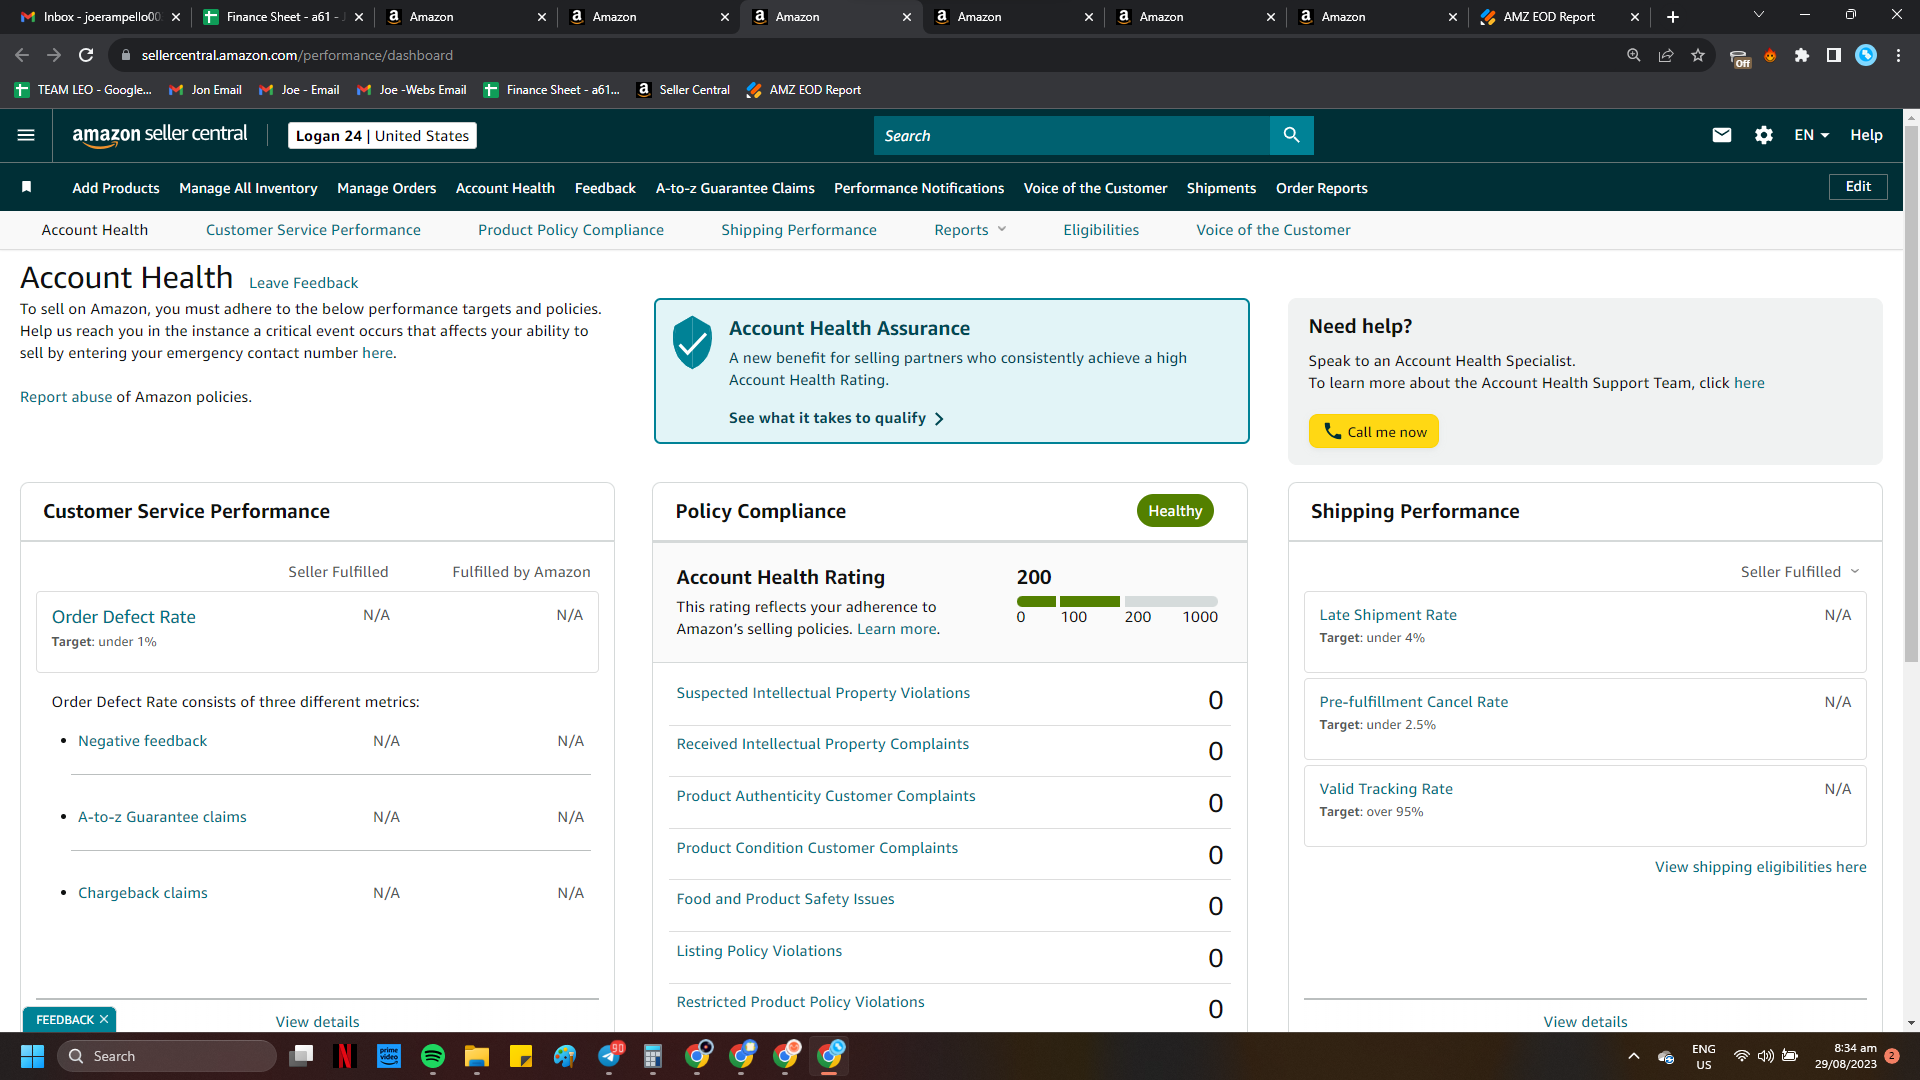Click Task View icon on taskbar
Image resolution: width=1920 pixels, height=1080 pixels.
[301, 1056]
